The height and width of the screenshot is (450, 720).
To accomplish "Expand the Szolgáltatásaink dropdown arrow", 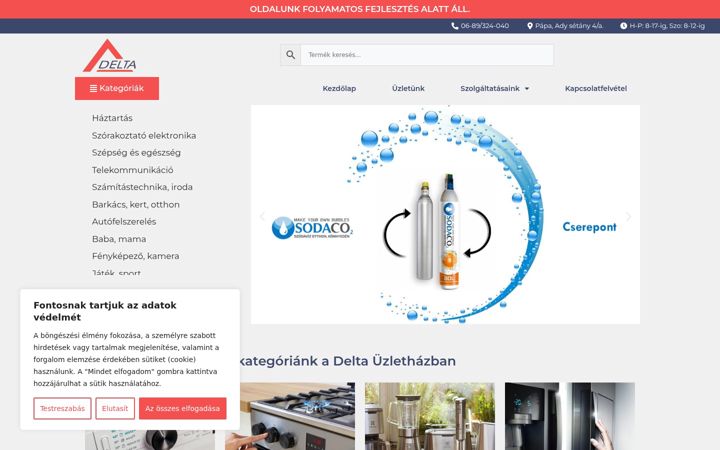I will pos(527,89).
